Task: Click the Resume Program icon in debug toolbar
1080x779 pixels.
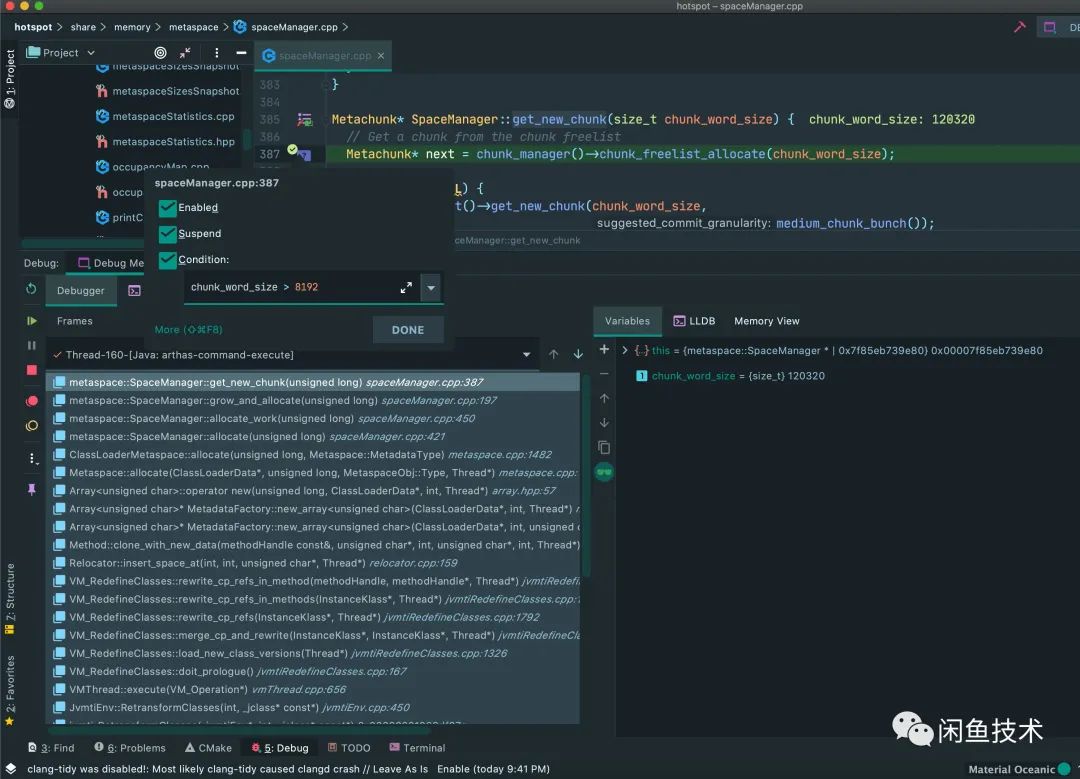Action: pos(32,321)
